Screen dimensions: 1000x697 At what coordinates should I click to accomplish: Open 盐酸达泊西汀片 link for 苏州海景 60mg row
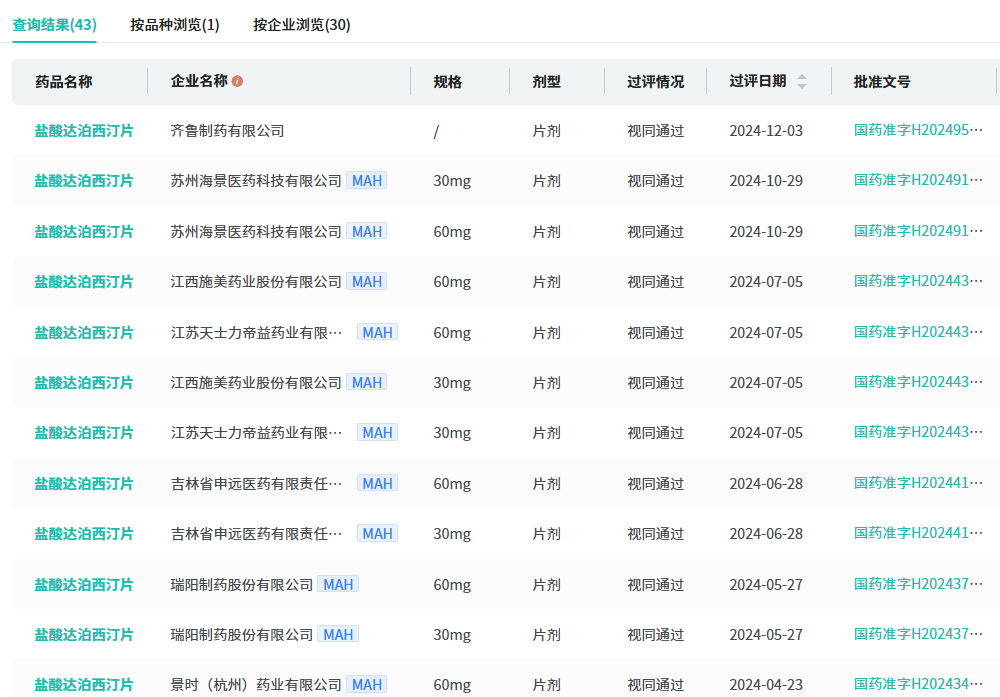[x=84, y=231]
